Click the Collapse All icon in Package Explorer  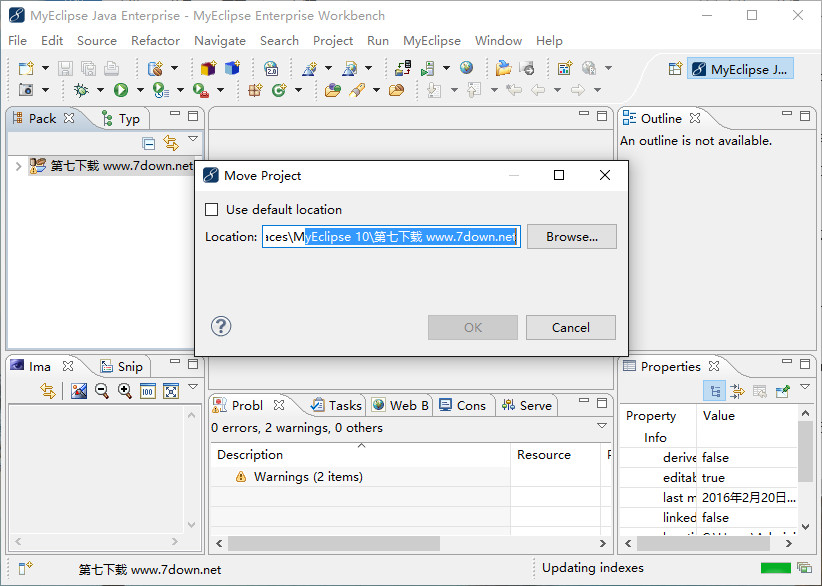click(149, 144)
